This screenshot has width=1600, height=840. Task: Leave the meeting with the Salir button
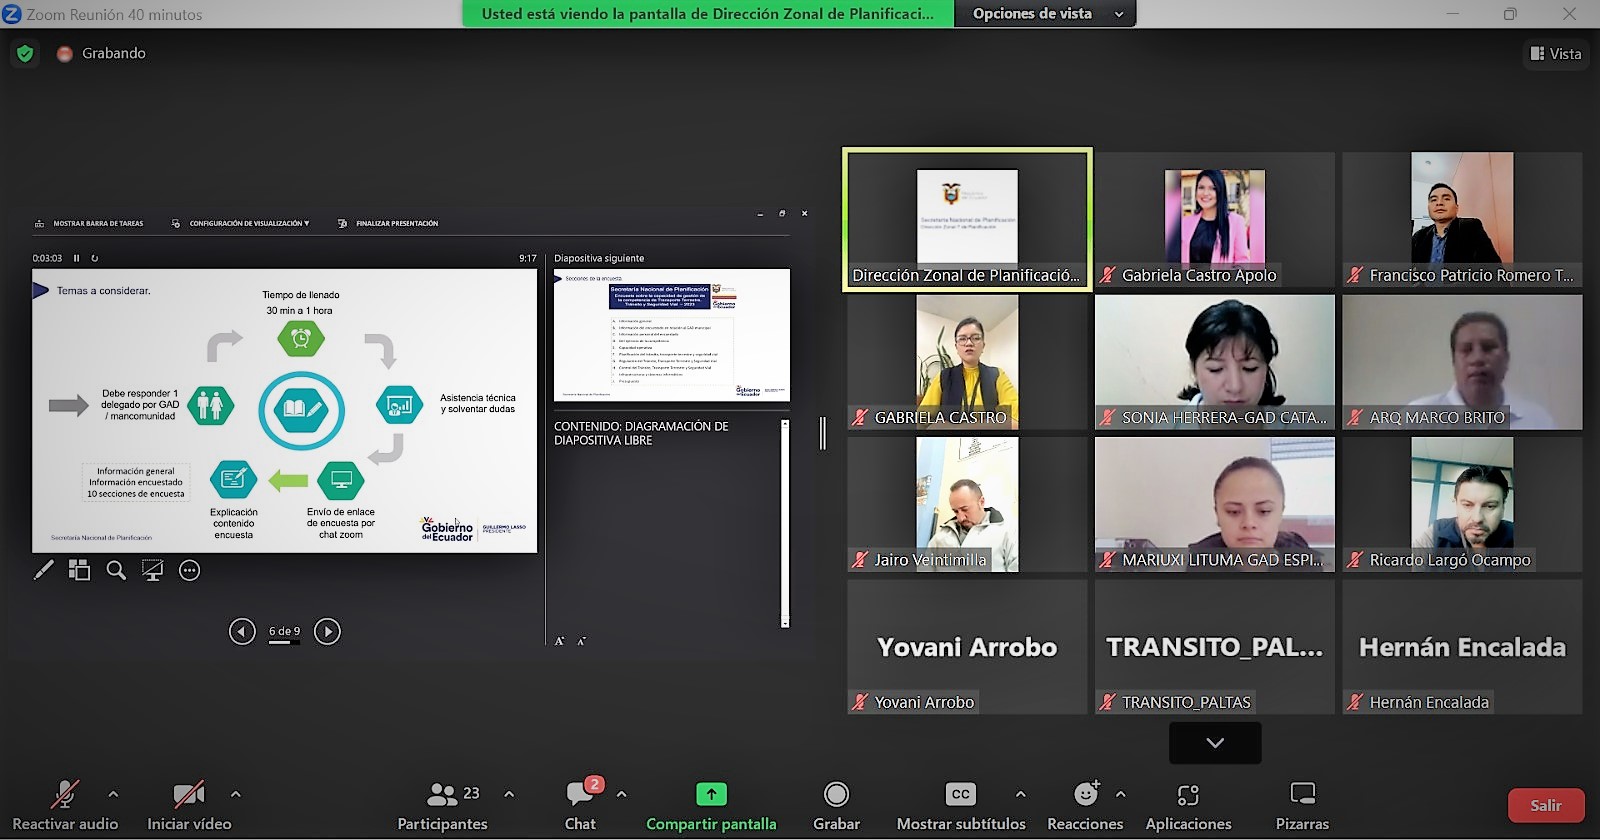point(1545,805)
